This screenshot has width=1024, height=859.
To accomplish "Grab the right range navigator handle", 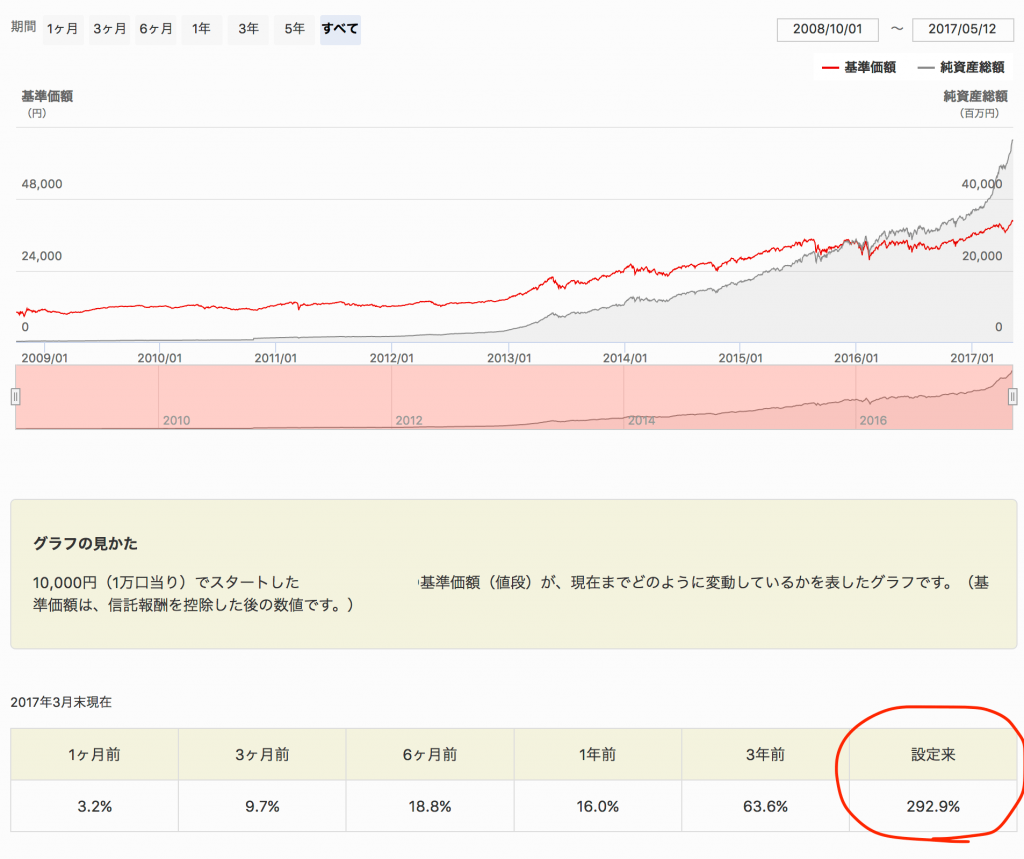I will 1013,397.
